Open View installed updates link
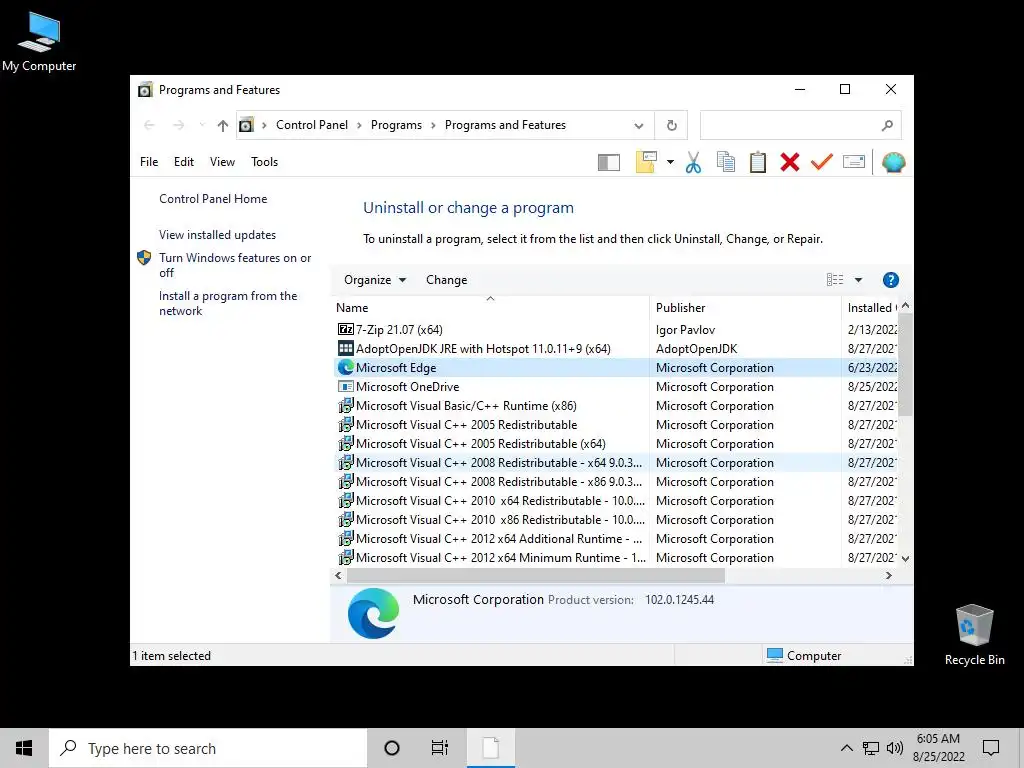Viewport: 1024px width, 768px height. click(x=217, y=234)
